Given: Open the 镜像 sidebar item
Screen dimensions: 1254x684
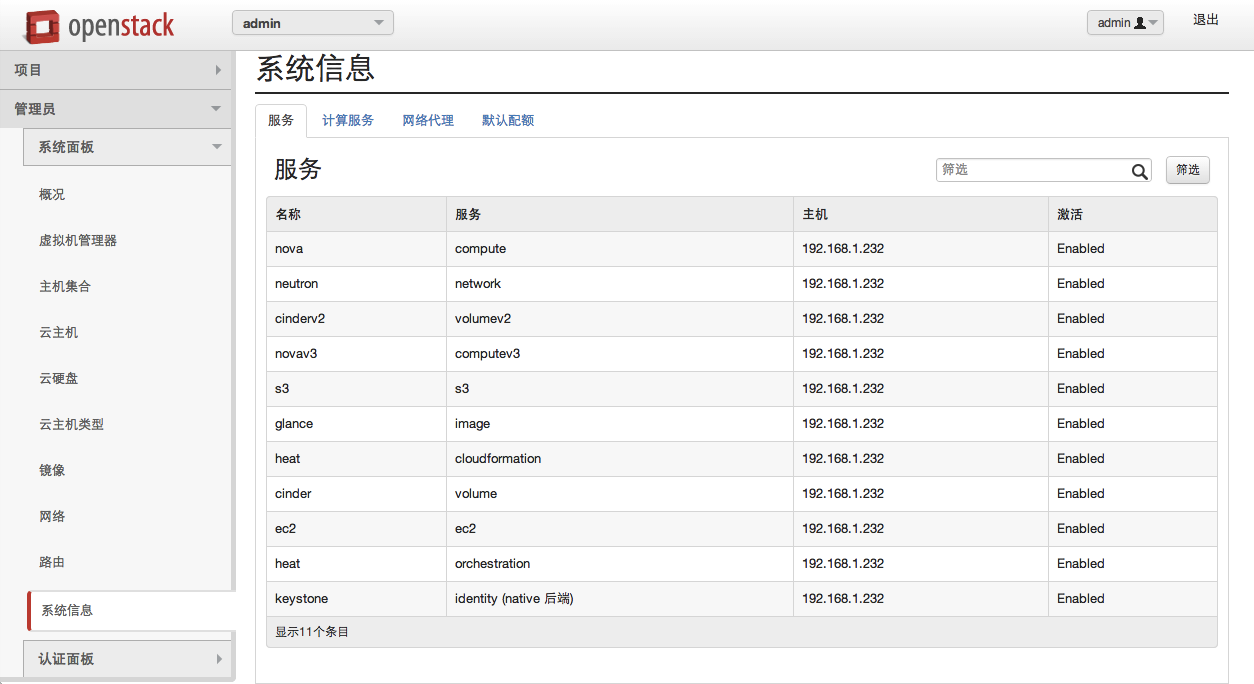Looking at the screenshot, I should (x=52, y=471).
